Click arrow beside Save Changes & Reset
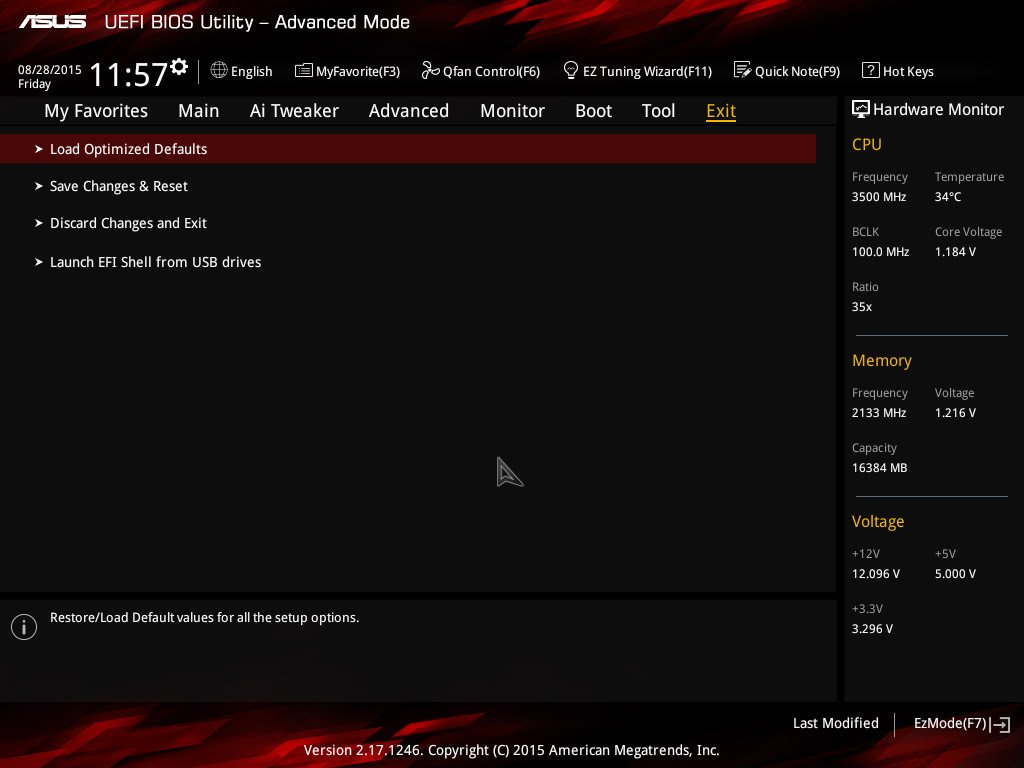The height and width of the screenshot is (768, 1024). [x=39, y=186]
